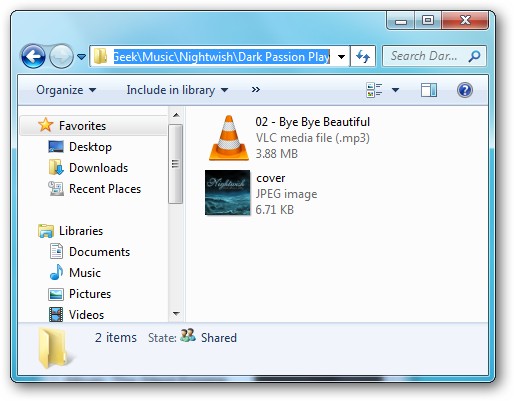Show hidden toolbar commands with the double chevron
This screenshot has width=514, height=401.
click(x=256, y=90)
